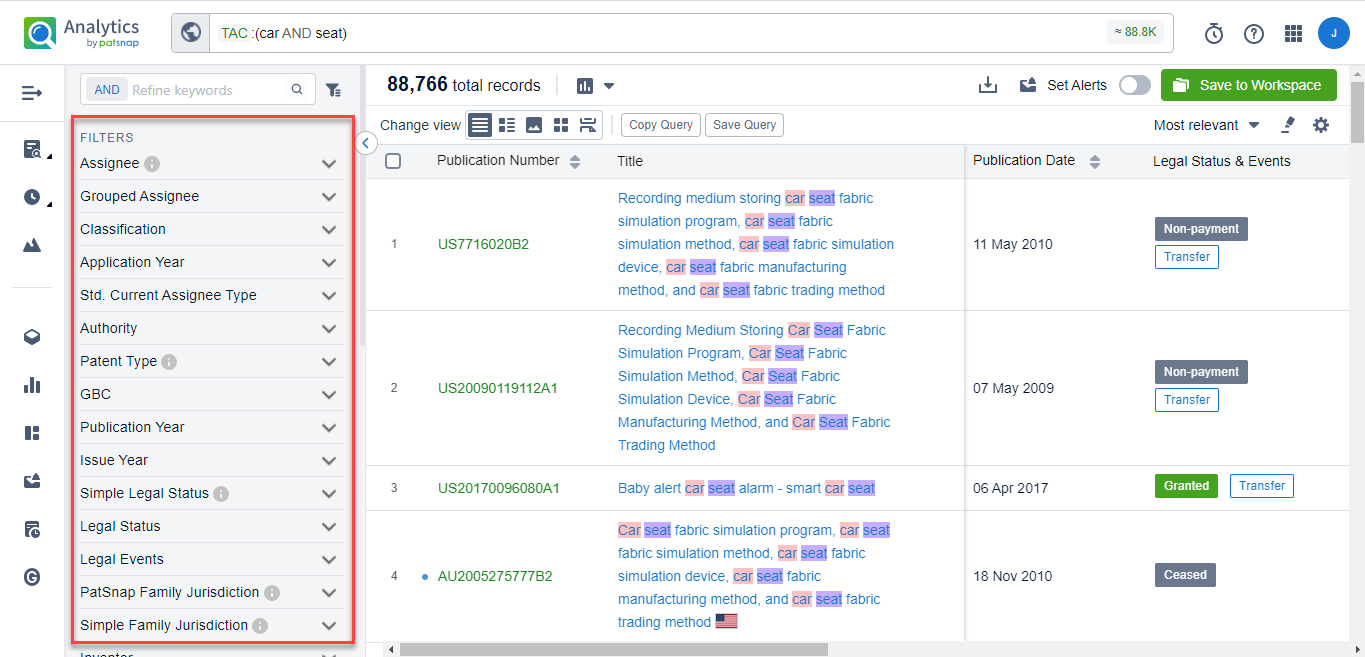Image resolution: width=1365 pixels, height=657 pixels.
Task: Check the select-all records checkbox
Action: [393, 161]
